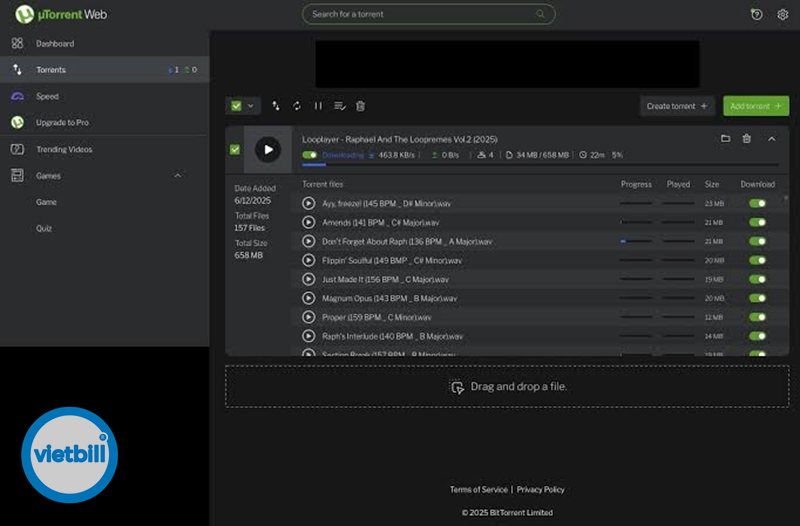This screenshot has height=526, width=800.
Task: Focus the Search for a torrent field
Action: (429, 14)
